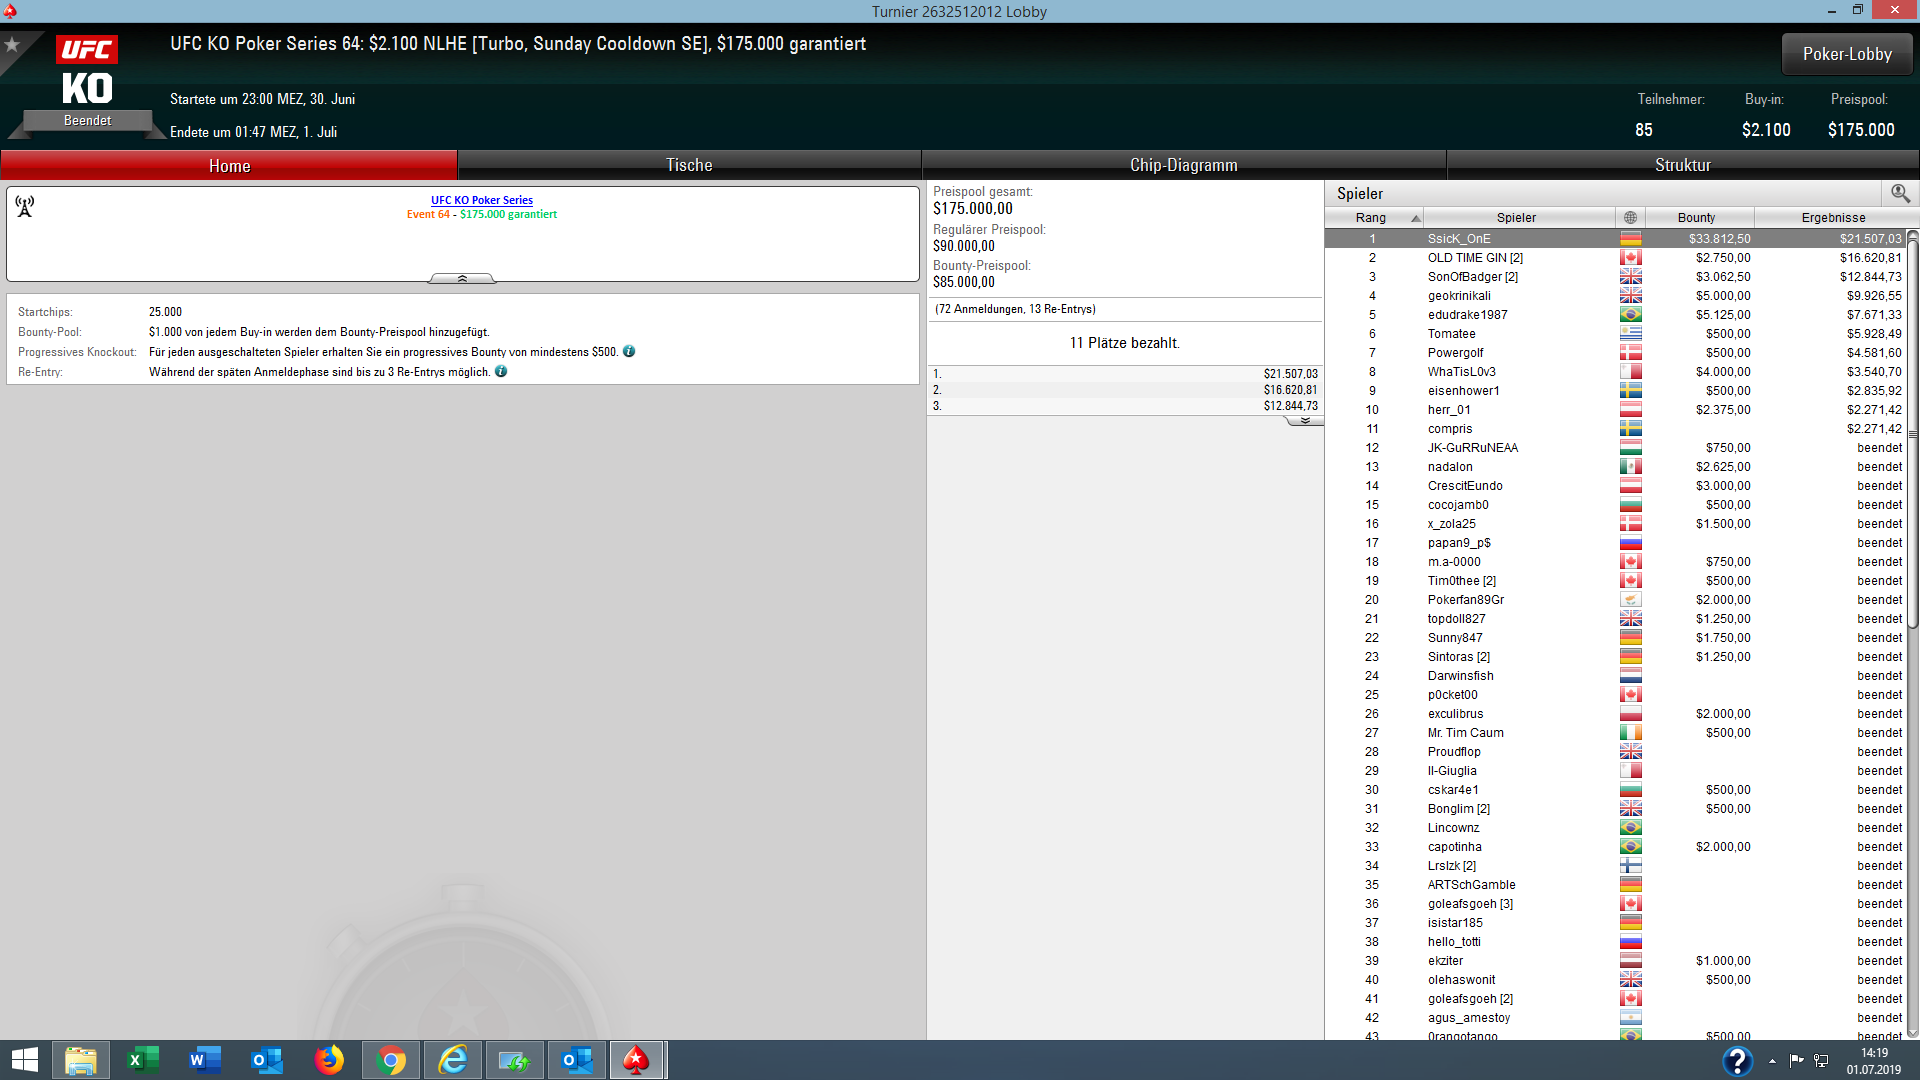Click the player search magnifier icon
This screenshot has height=1080, width=1920.
[x=1900, y=193]
